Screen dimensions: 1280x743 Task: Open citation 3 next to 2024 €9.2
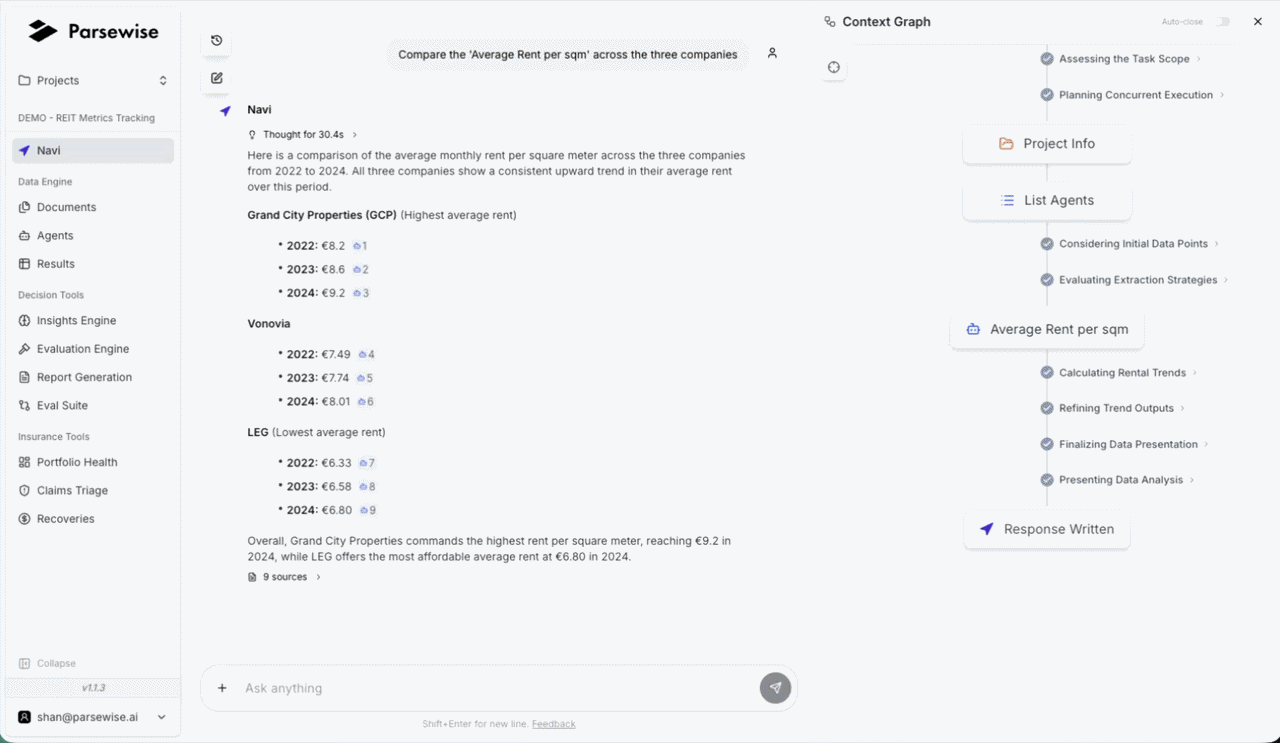tap(361, 293)
